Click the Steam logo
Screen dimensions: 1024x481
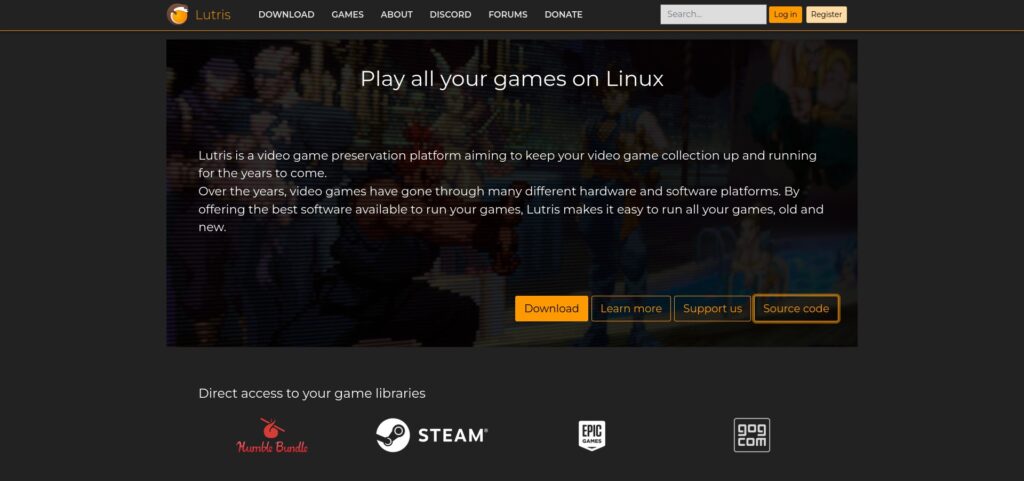click(x=432, y=435)
